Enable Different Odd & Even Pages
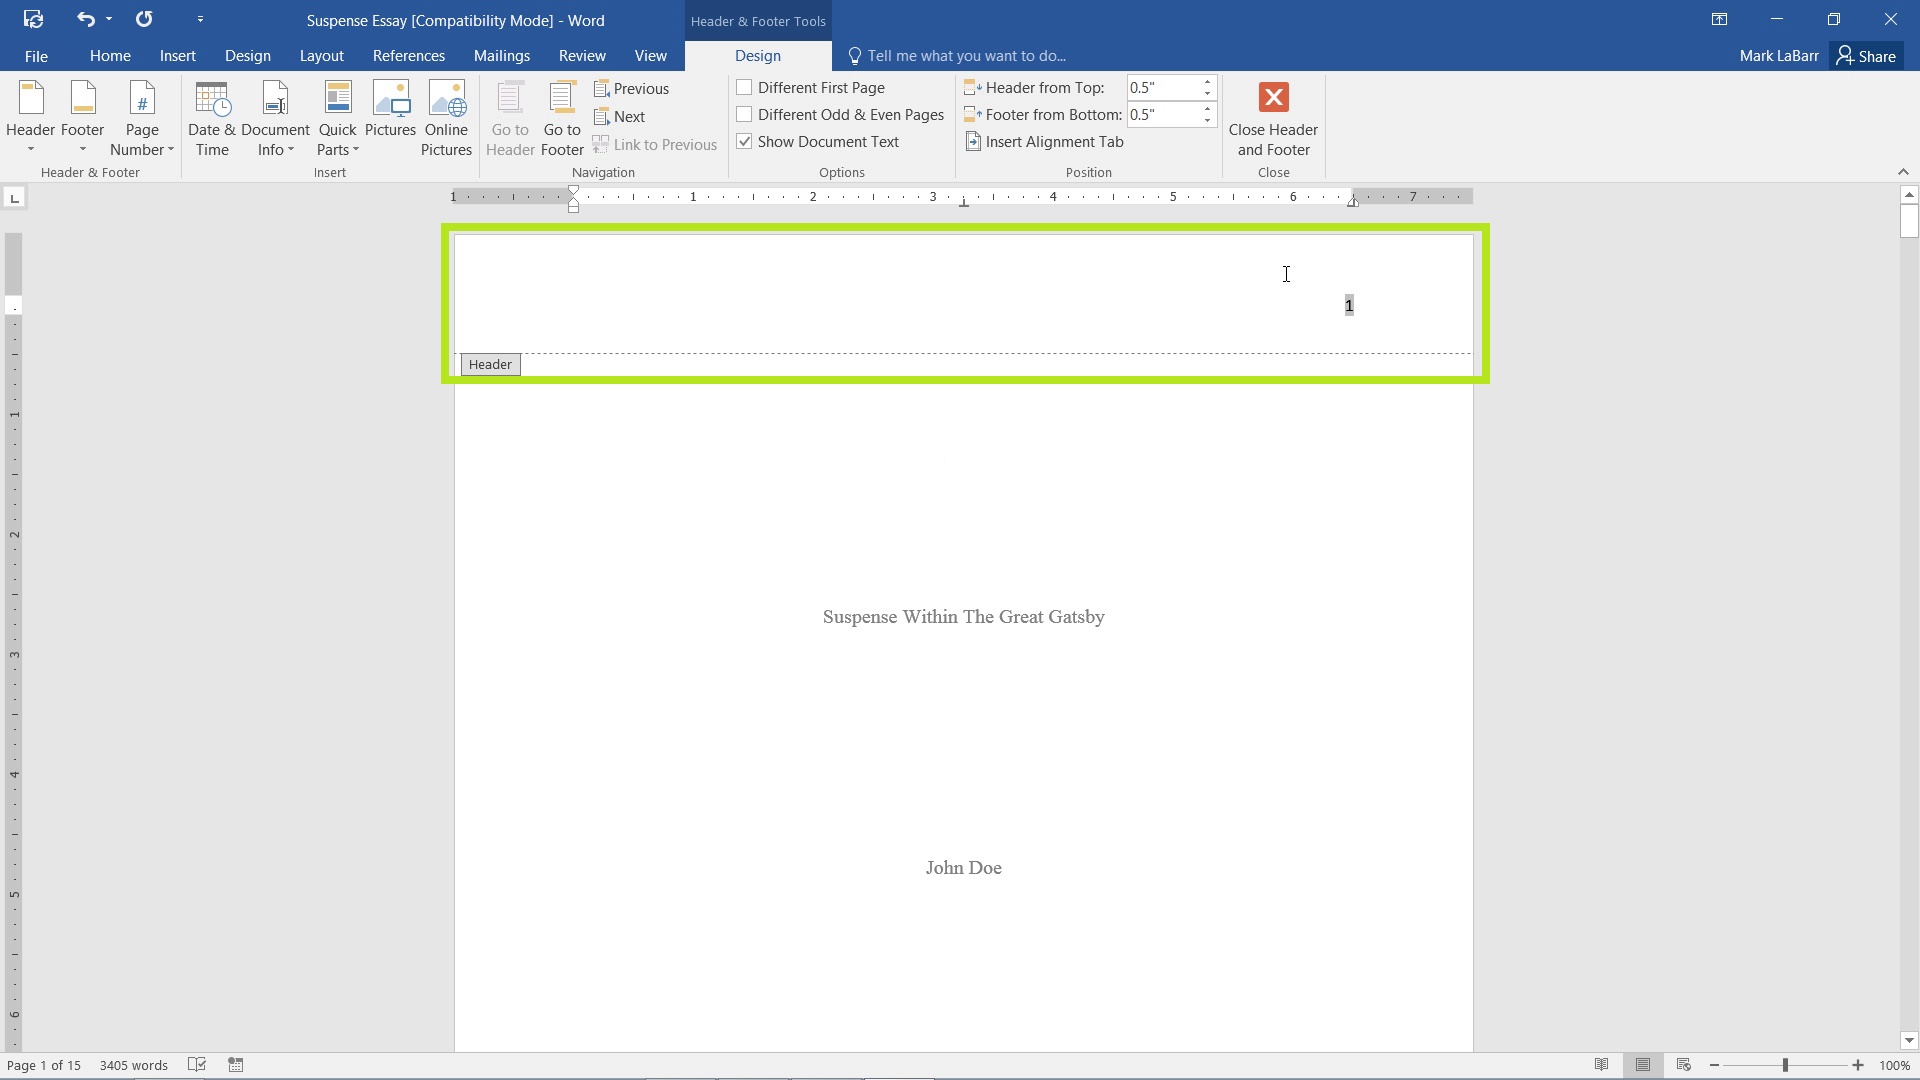This screenshot has height=1080, width=1920. pyautogui.click(x=744, y=114)
